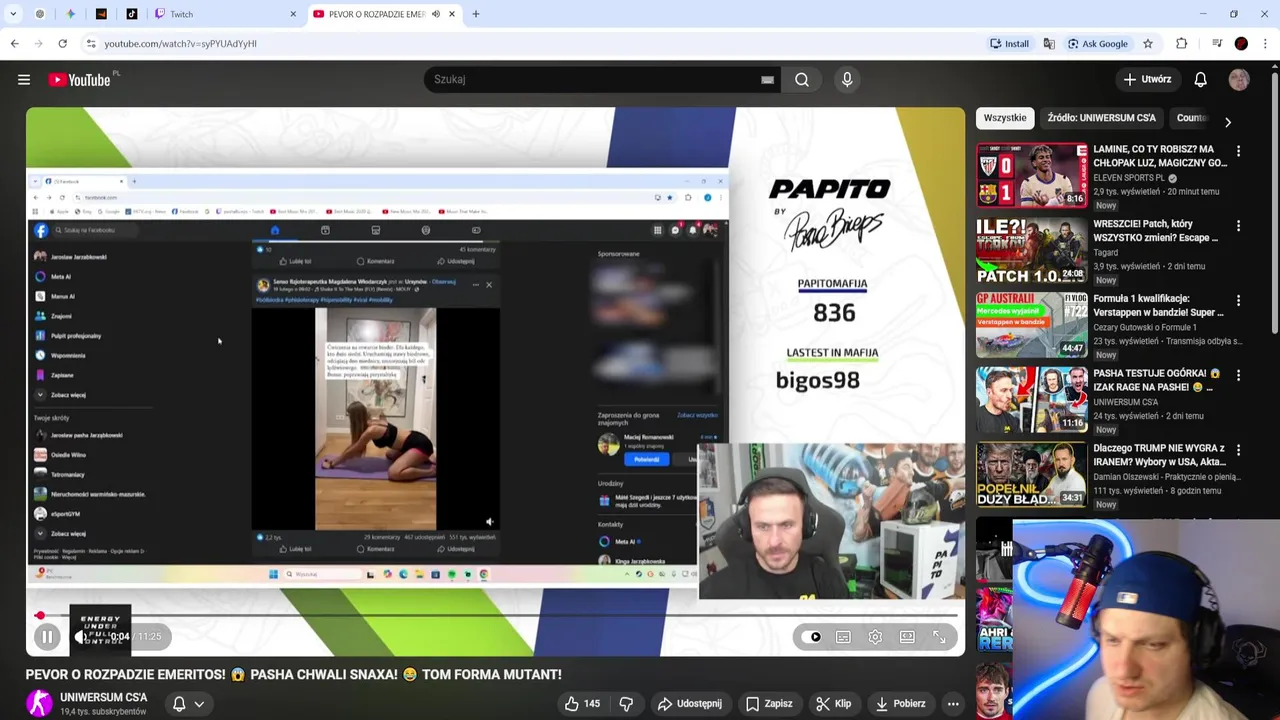Select the Wszystkie filter chip

coord(1004,118)
